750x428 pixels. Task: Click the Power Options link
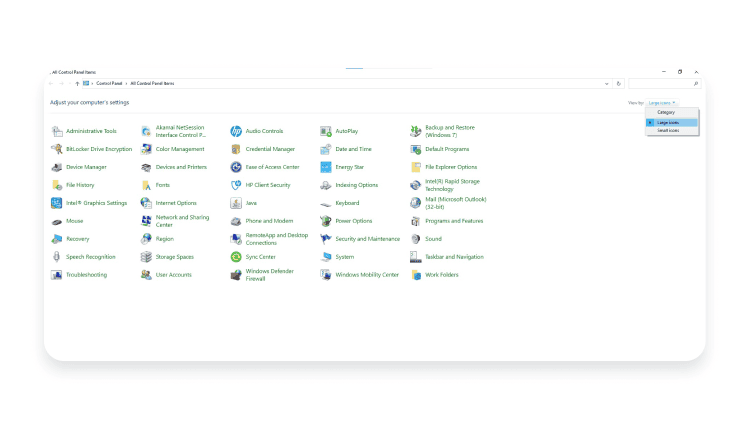point(353,221)
